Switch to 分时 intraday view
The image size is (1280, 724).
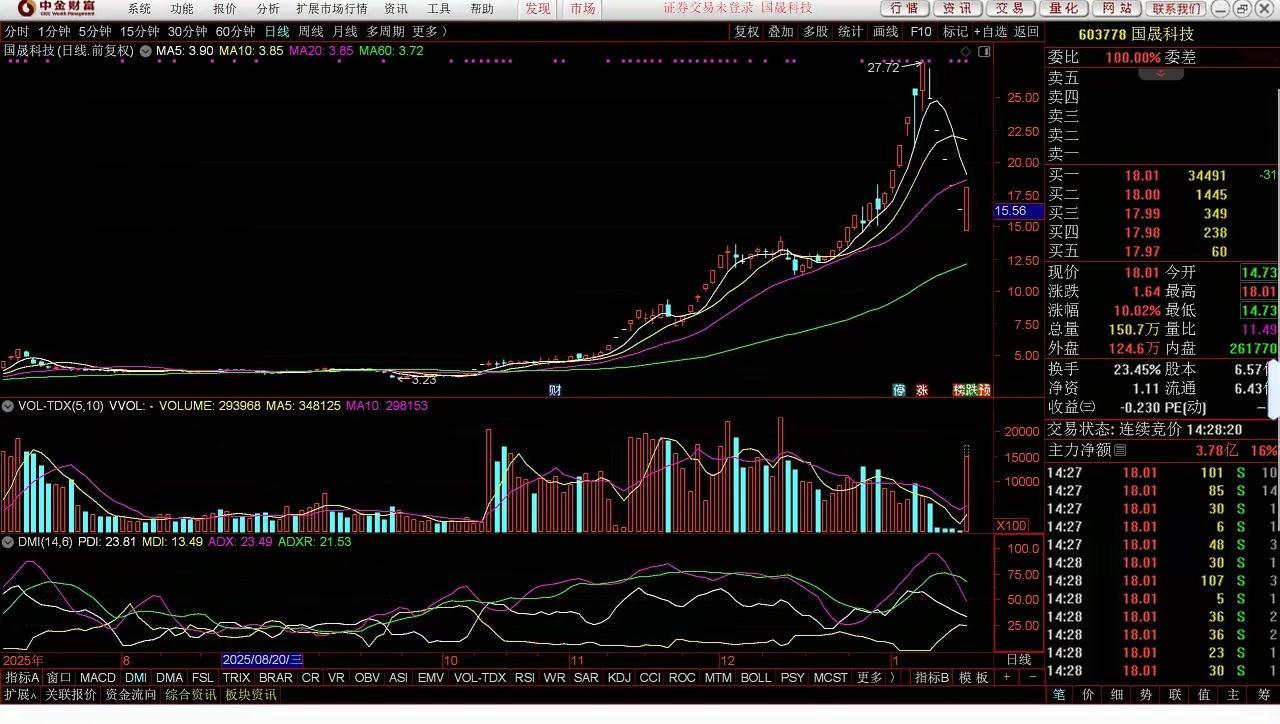(16, 31)
